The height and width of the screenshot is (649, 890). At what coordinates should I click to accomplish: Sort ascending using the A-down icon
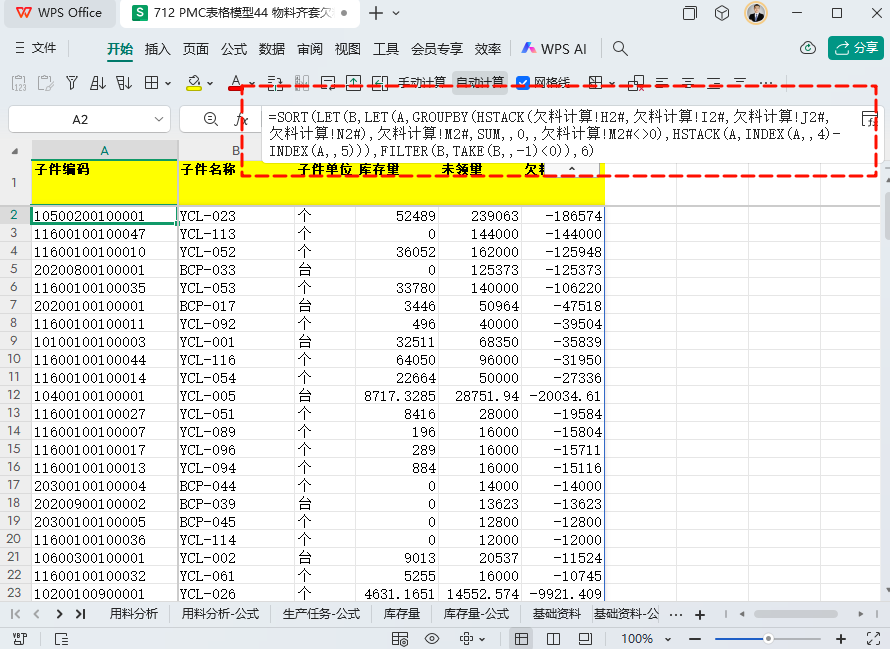(x=98, y=83)
